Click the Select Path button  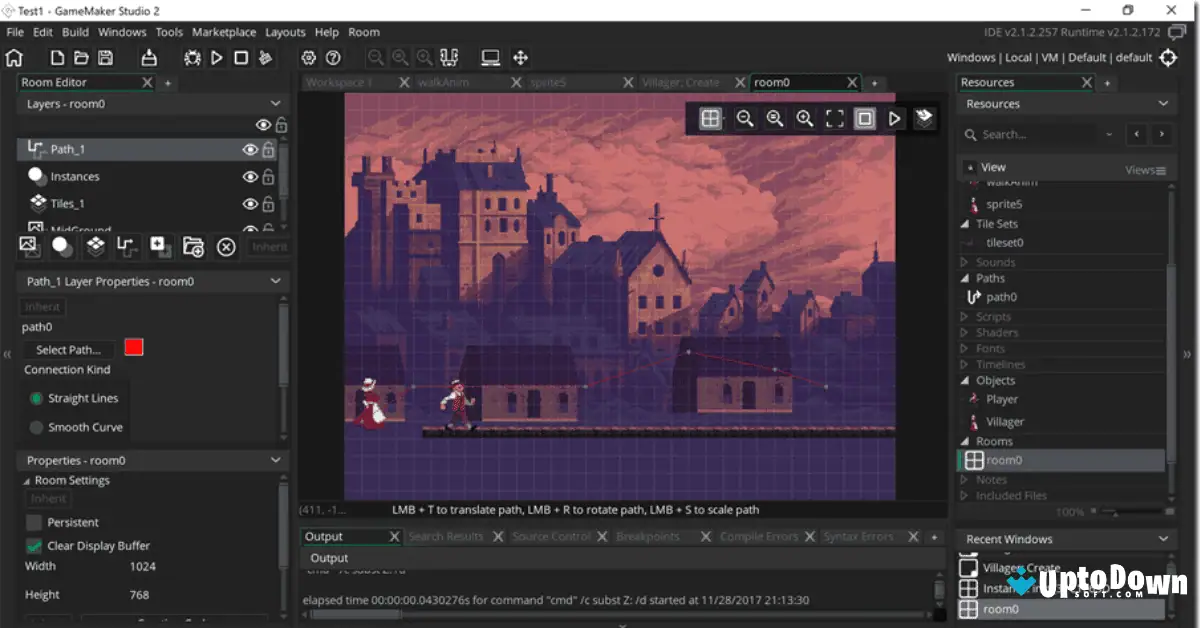[68, 349]
